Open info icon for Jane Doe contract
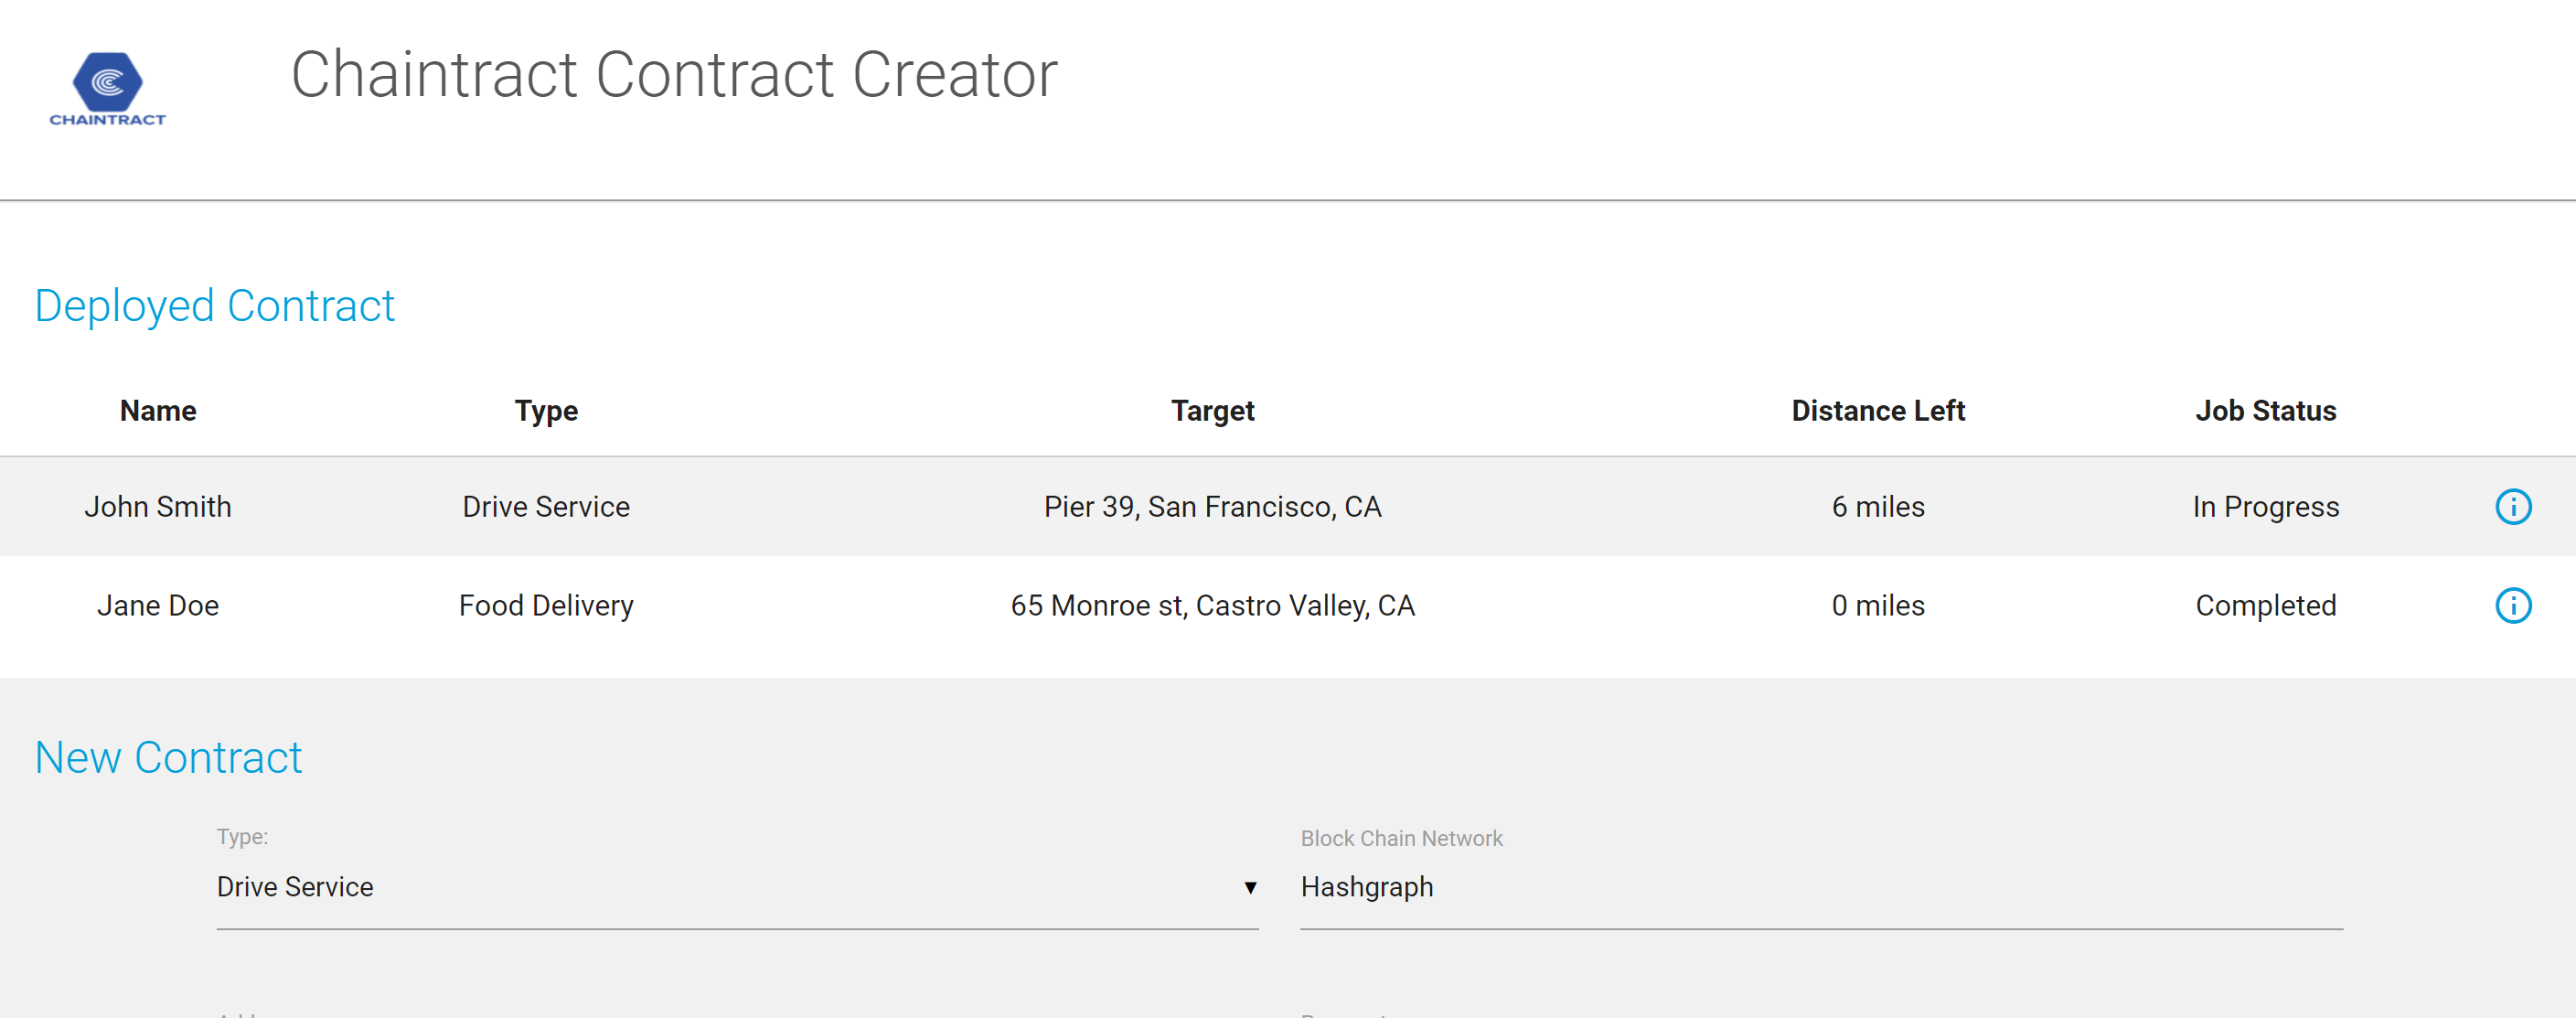This screenshot has height=1018, width=2576. [x=2512, y=606]
